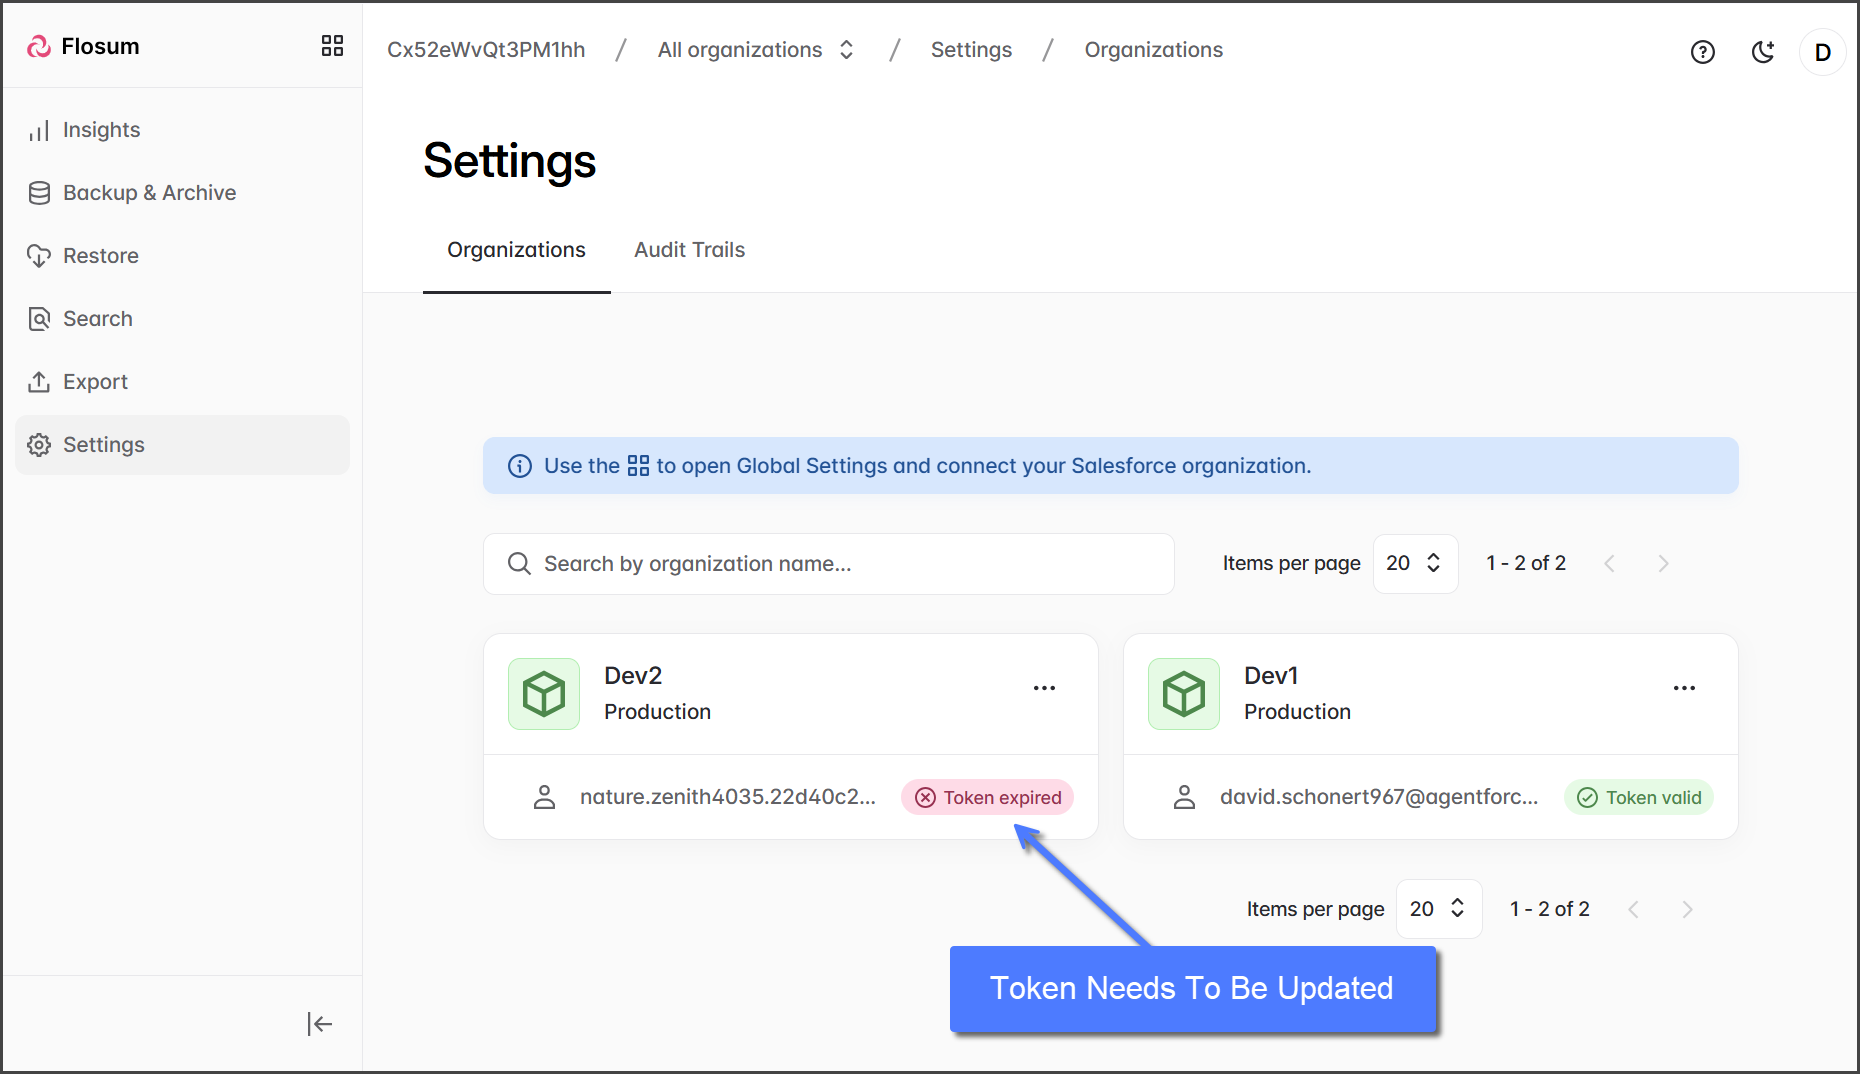Click the Dev1 green cube icon
This screenshot has width=1860, height=1074.
pyautogui.click(x=1184, y=694)
